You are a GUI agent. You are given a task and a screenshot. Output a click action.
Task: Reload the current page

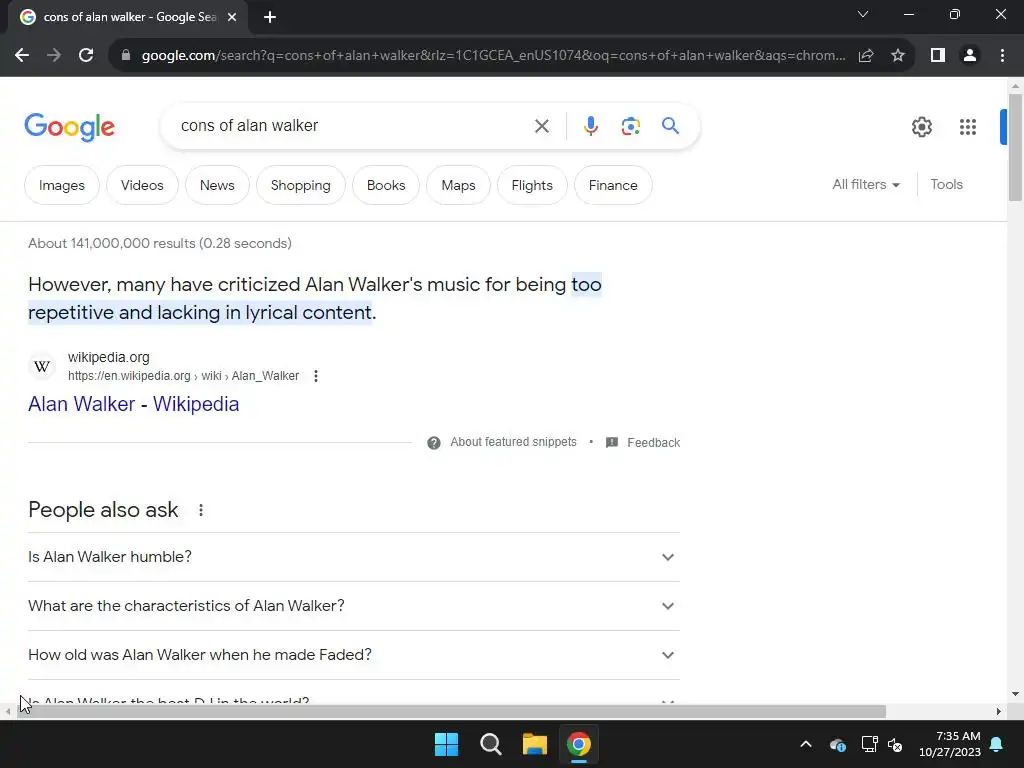(86, 56)
